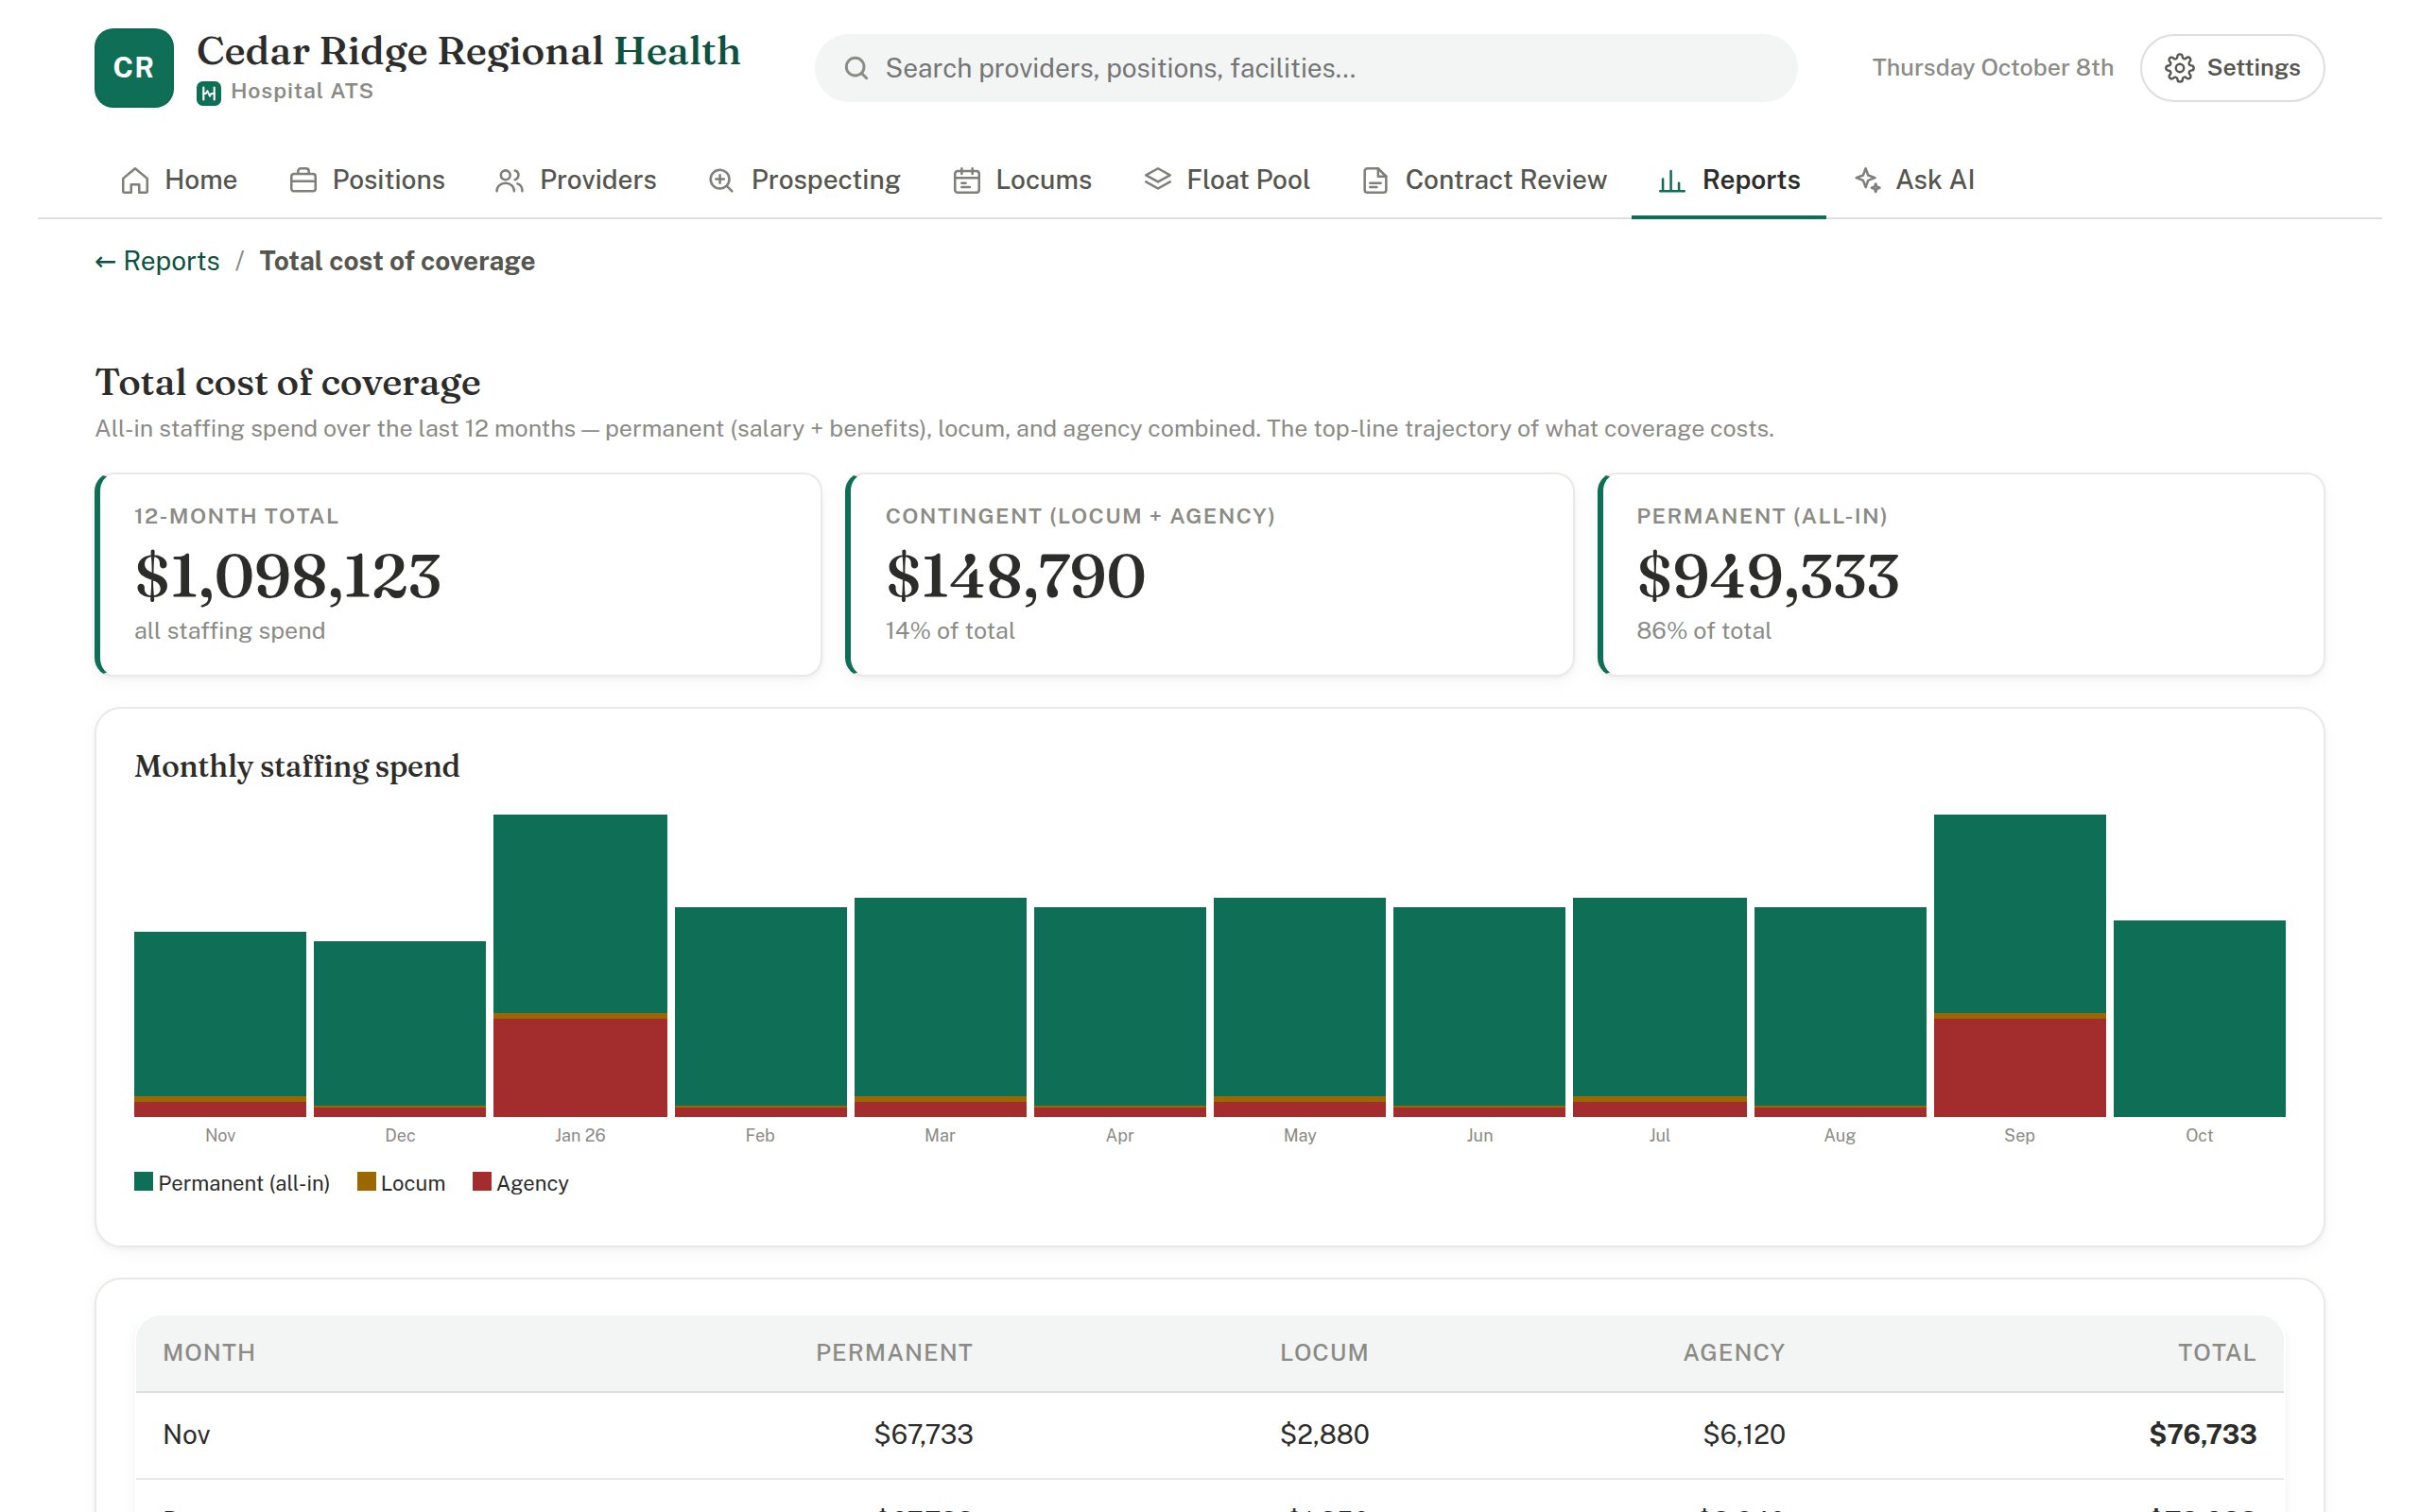Click the May bar in the chart
The width and height of the screenshot is (2420, 1512).
pyautogui.click(x=1299, y=1007)
